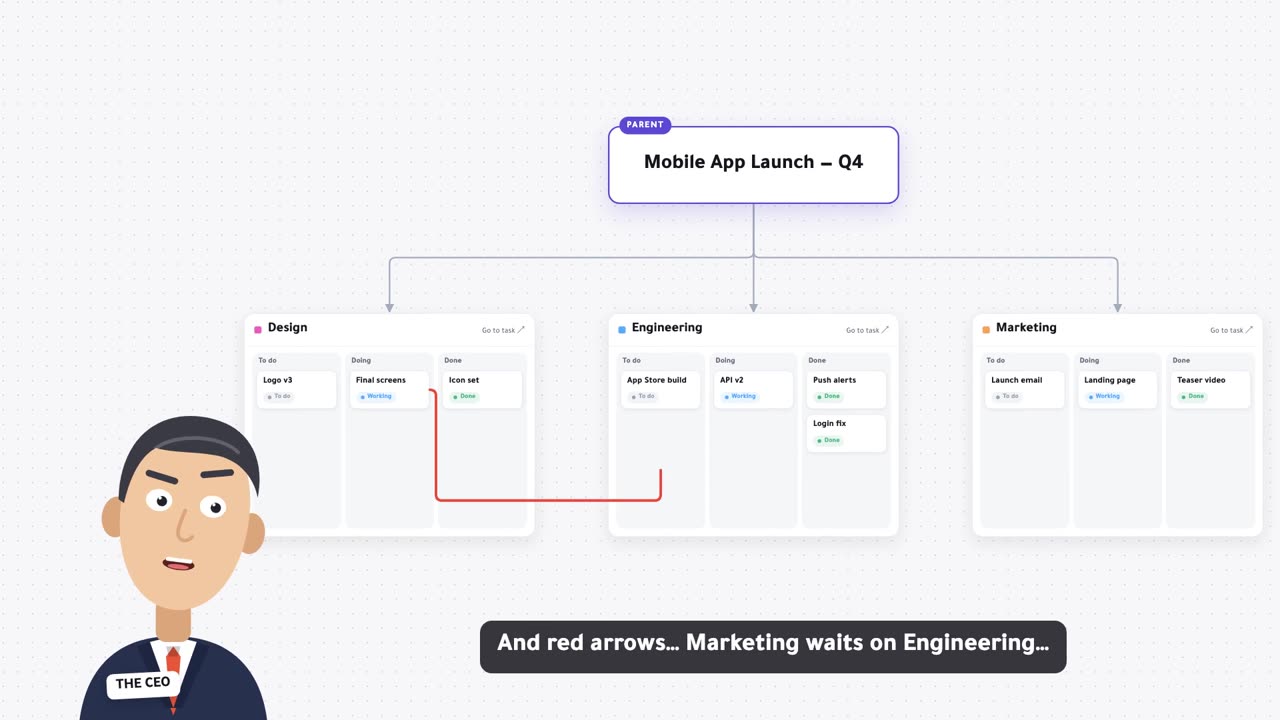Screen dimensions: 1280x720
Task: Open the Logo v3 card
Action: [297, 389]
